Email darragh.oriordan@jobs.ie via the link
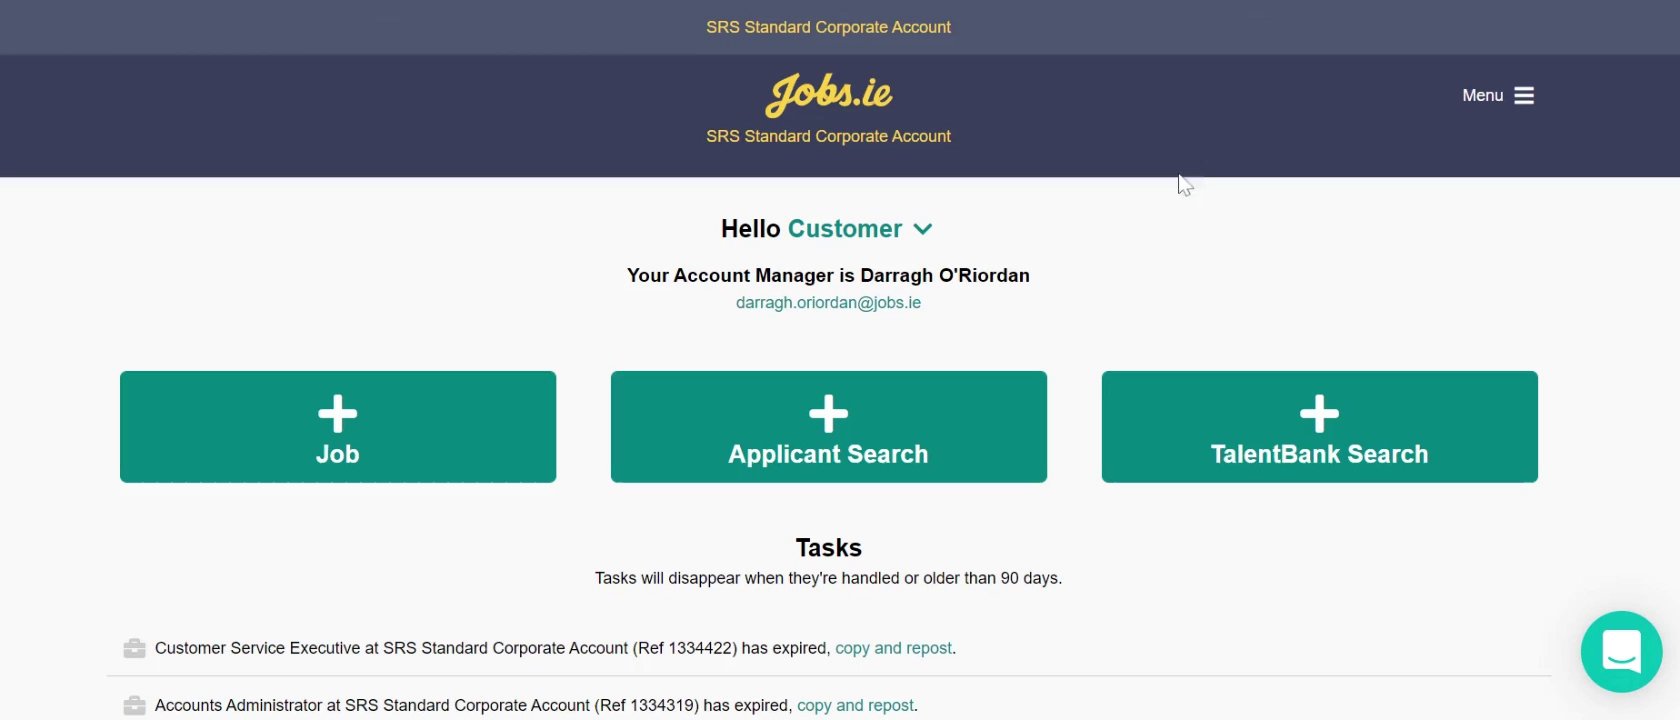This screenshot has width=1680, height=720. pos(828,303)
